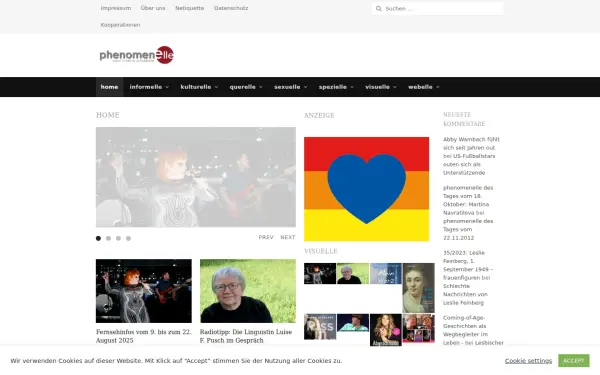Open the visuelle menu

coord(377,87)
